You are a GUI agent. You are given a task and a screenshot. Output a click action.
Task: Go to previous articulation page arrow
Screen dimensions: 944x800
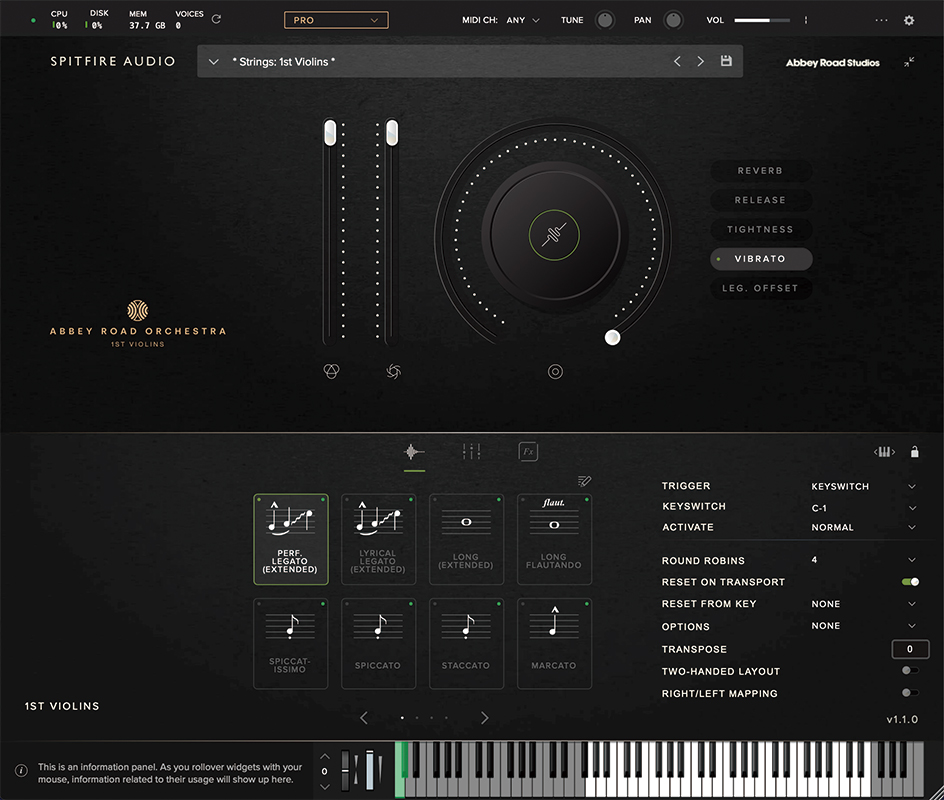coord(364,718)
